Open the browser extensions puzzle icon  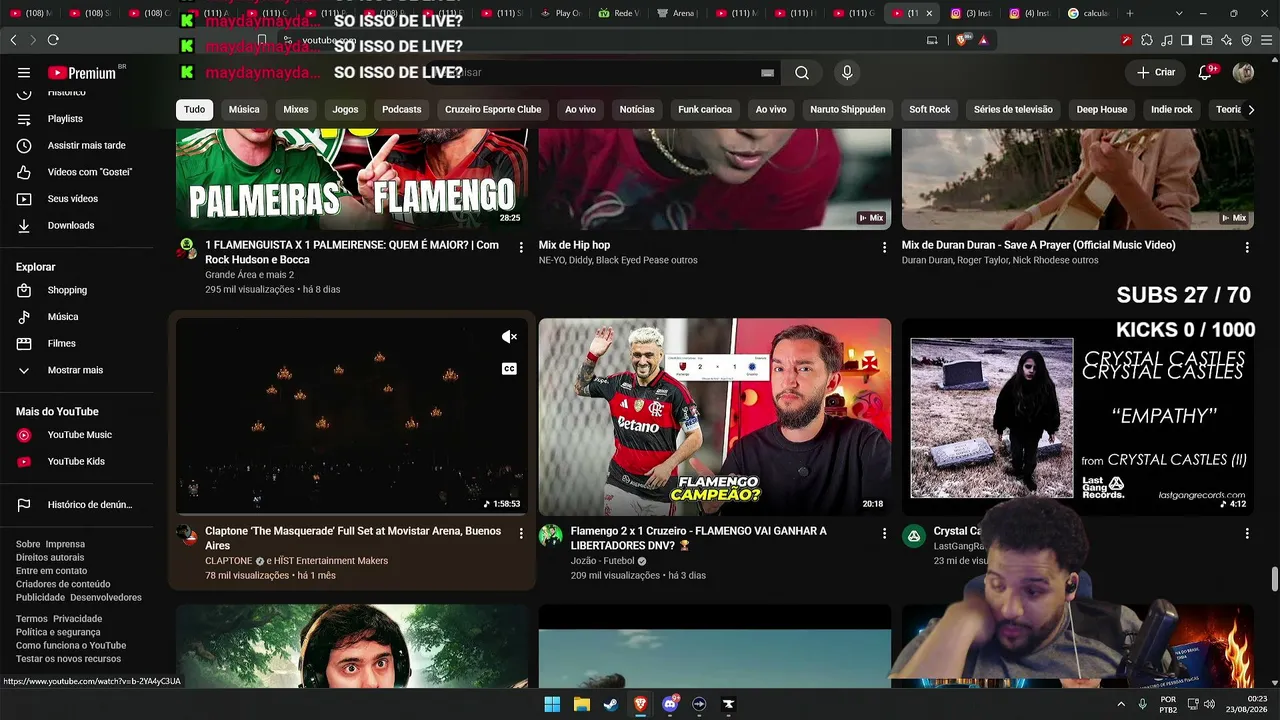[1146, 40]
